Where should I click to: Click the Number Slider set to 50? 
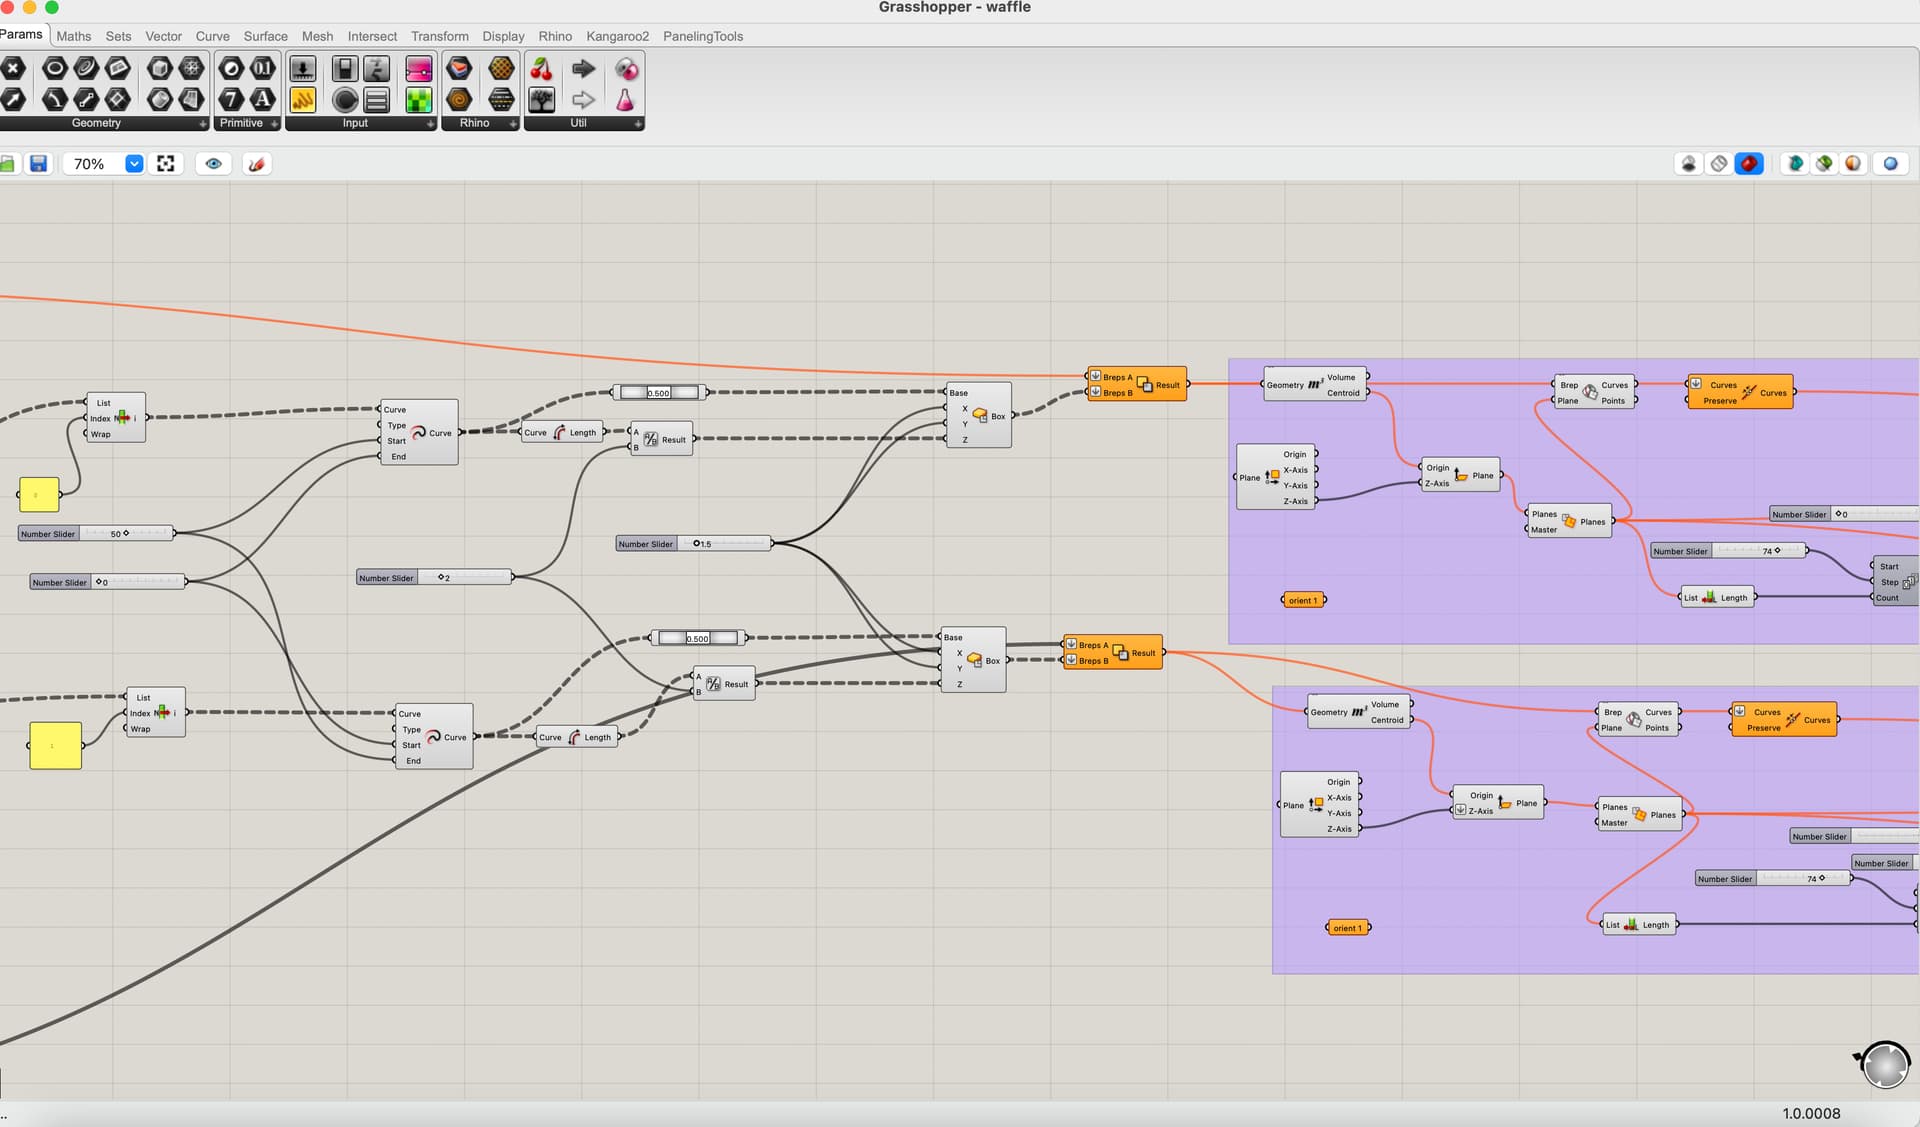coord(97,534)
